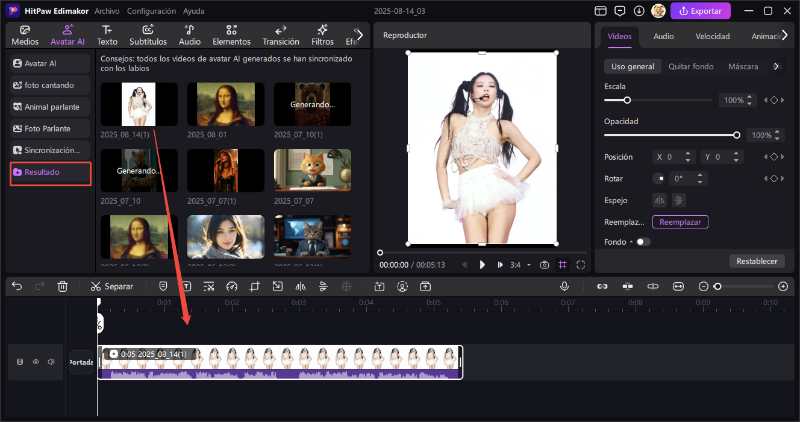Add Rotar keyframe diamond

pyautogui.click(x=774, y=179)
